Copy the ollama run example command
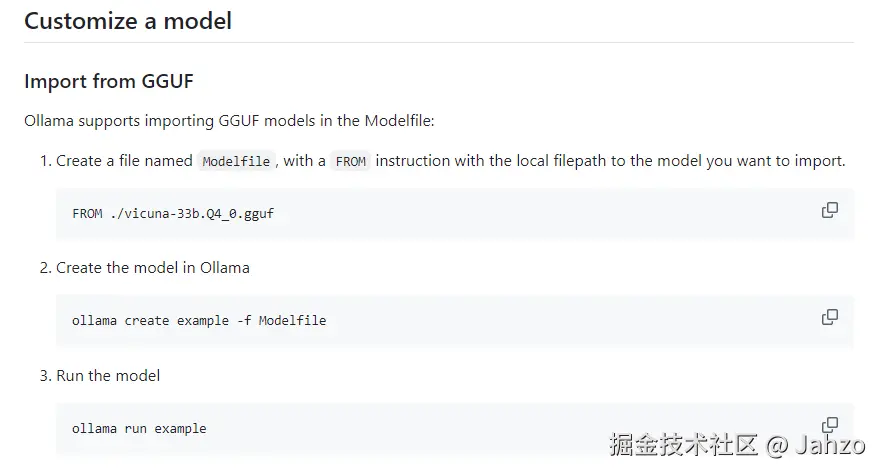The width and height of the screenshot is (881, 474). point(829,424)
